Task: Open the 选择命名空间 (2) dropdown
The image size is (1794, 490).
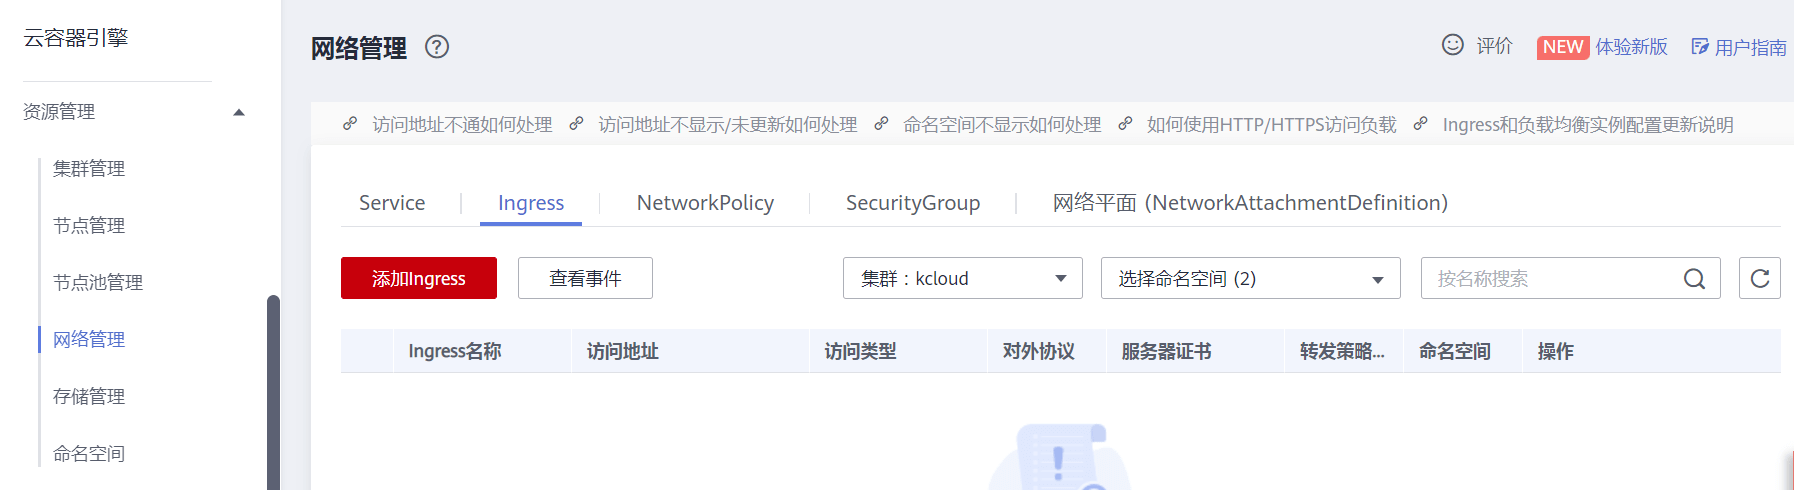Action: click(x=1251, y=278)
